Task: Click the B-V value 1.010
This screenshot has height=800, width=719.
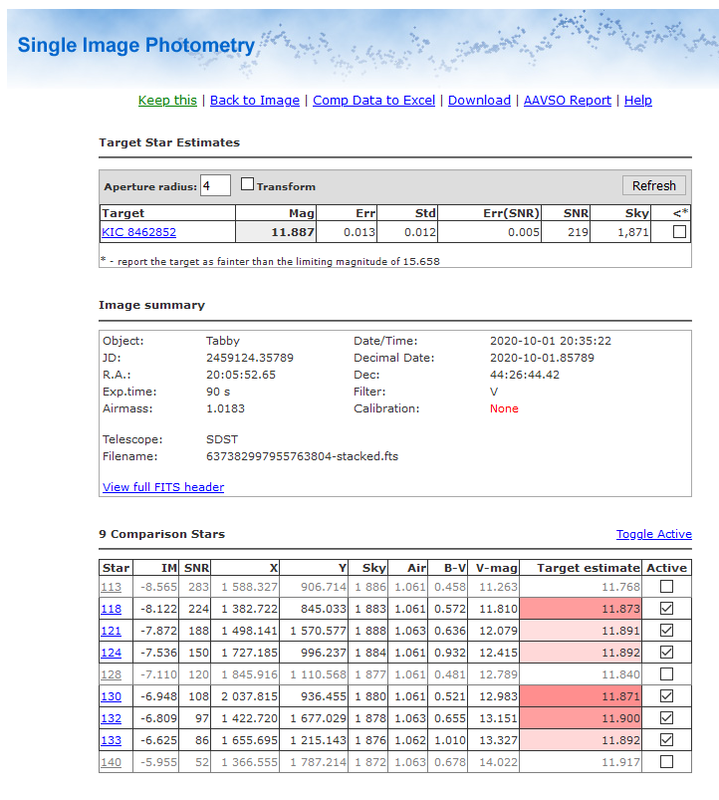Action: [x=450, y=741]
